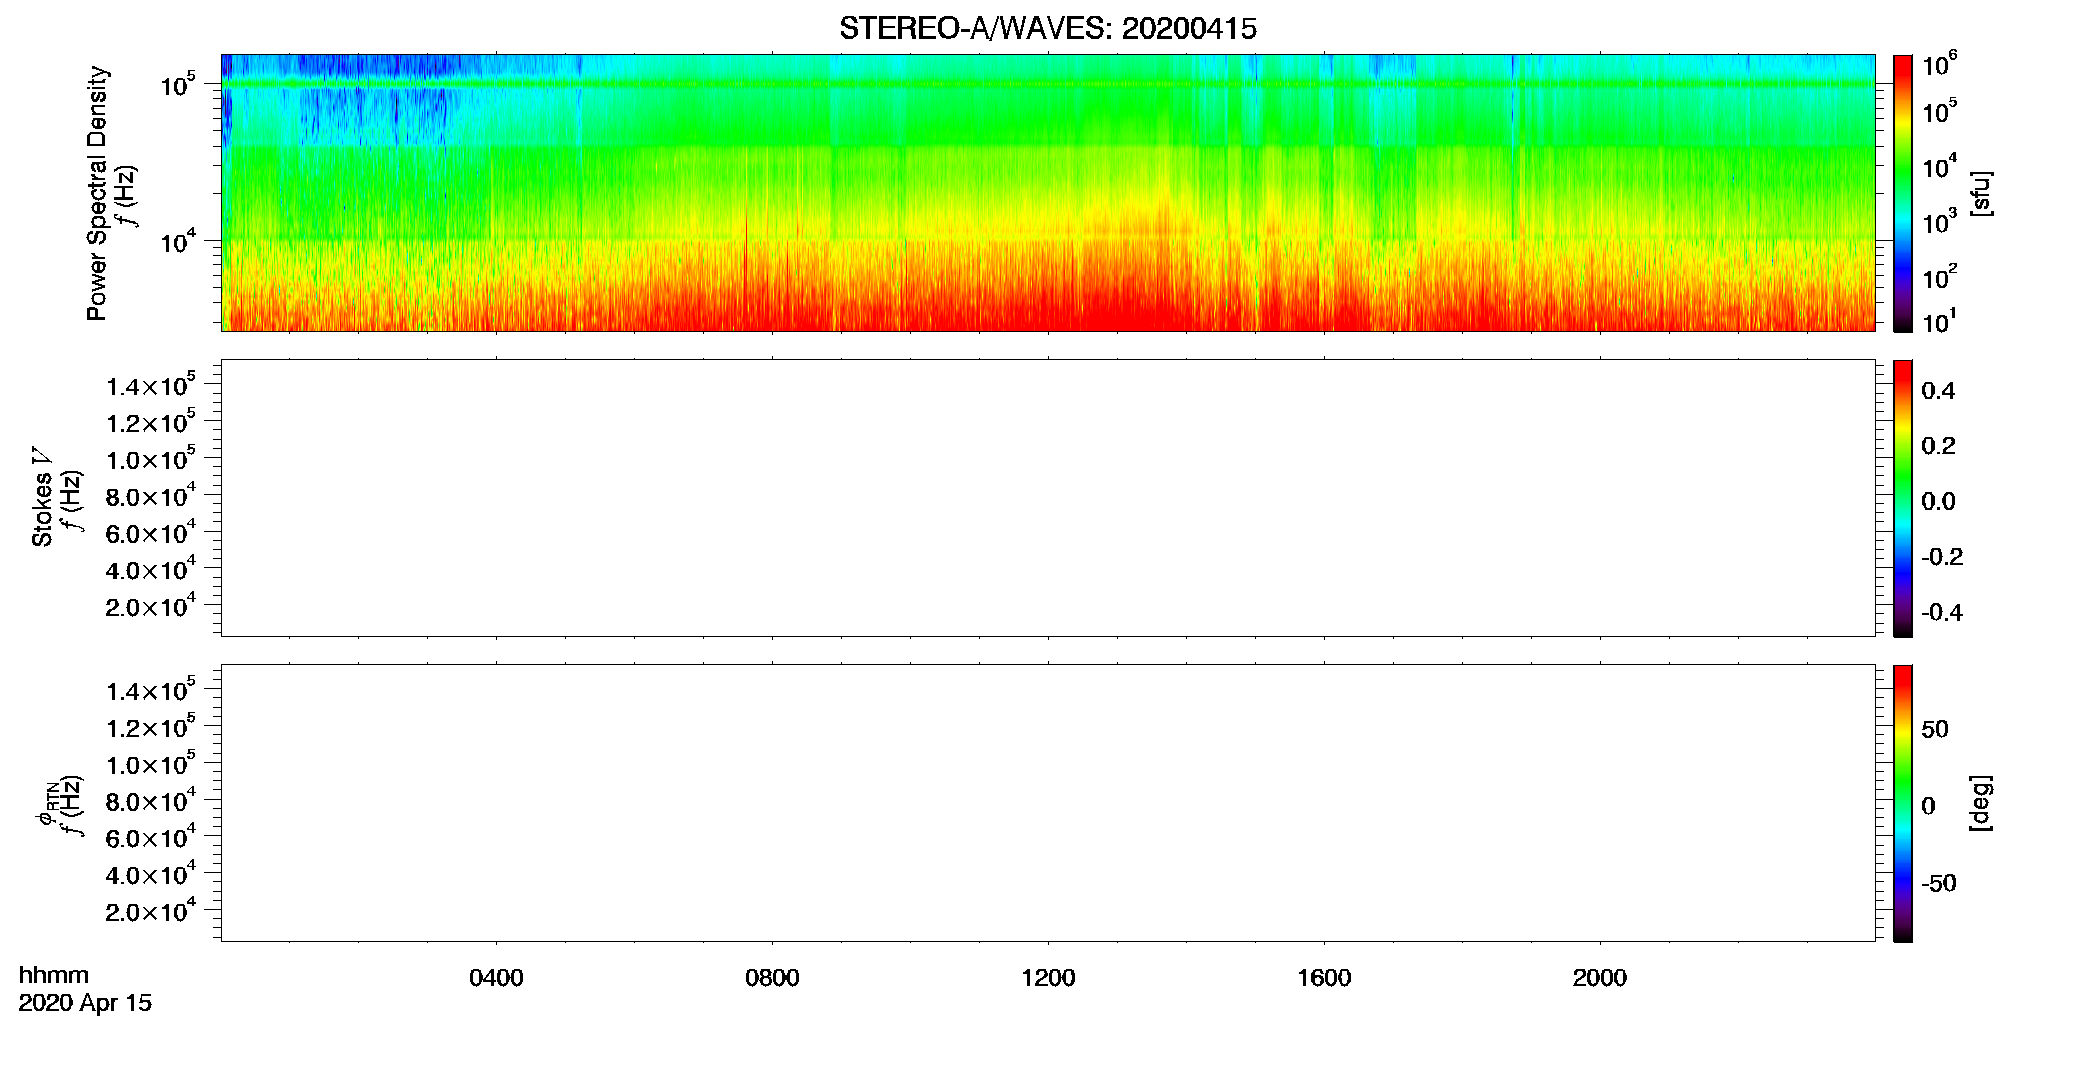Select the 0800 time axis label
The image size is (2096, 1080).
point(772,978)
